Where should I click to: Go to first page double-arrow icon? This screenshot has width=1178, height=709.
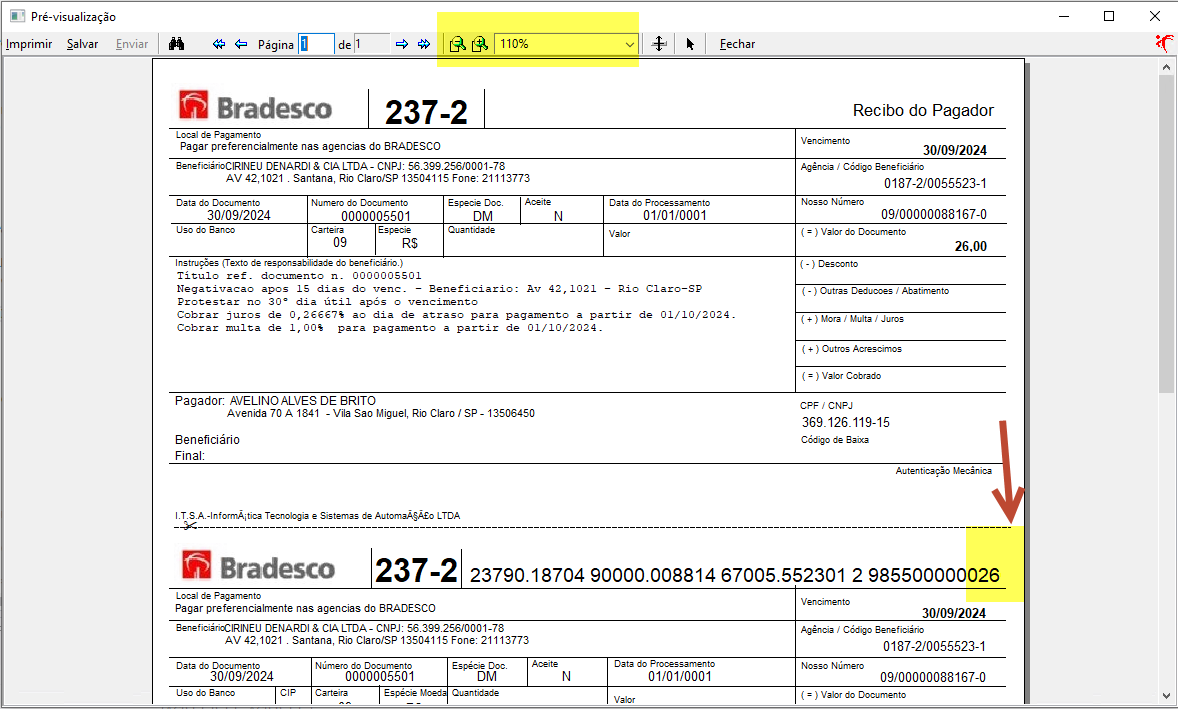pyautogui.click(x=219, y=44)
